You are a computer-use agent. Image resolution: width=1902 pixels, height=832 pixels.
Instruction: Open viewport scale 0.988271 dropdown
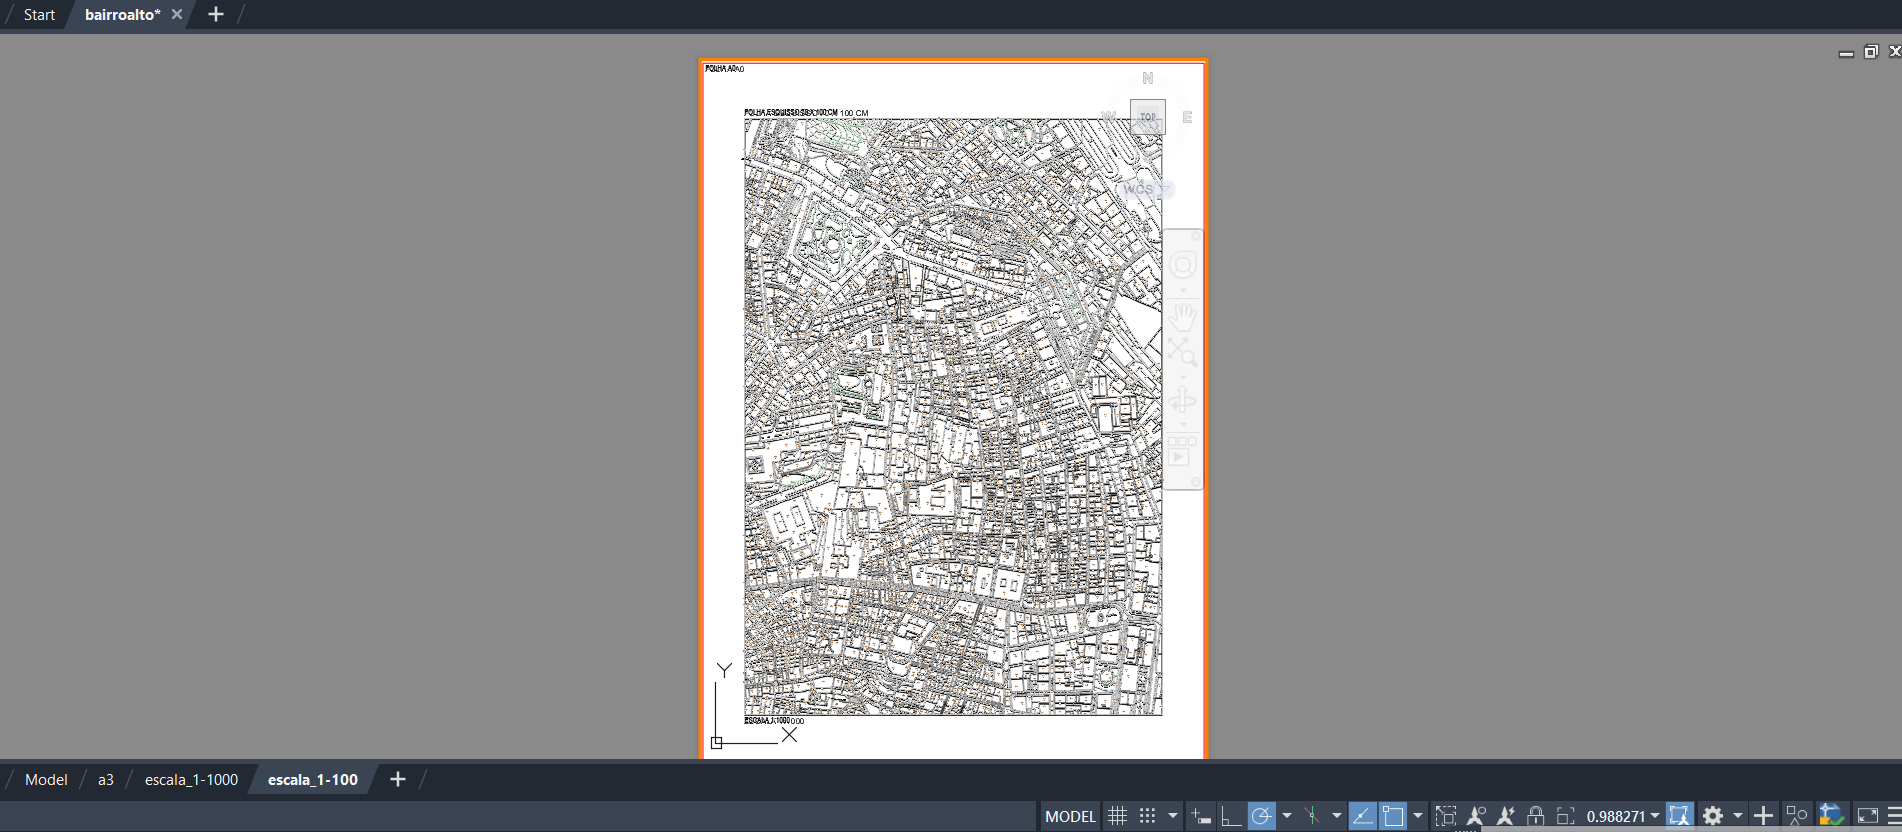[x=1623, y=816]
